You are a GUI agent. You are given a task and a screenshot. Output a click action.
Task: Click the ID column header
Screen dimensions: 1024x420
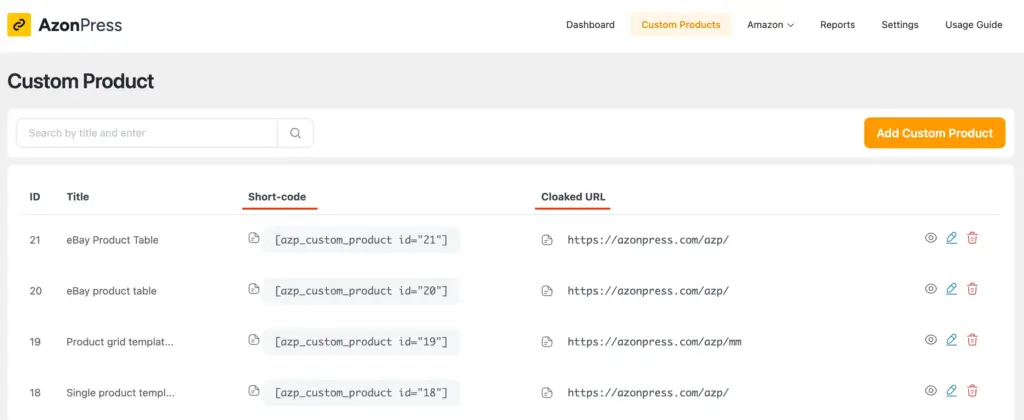pyautogui.click(x=35, y=197)
